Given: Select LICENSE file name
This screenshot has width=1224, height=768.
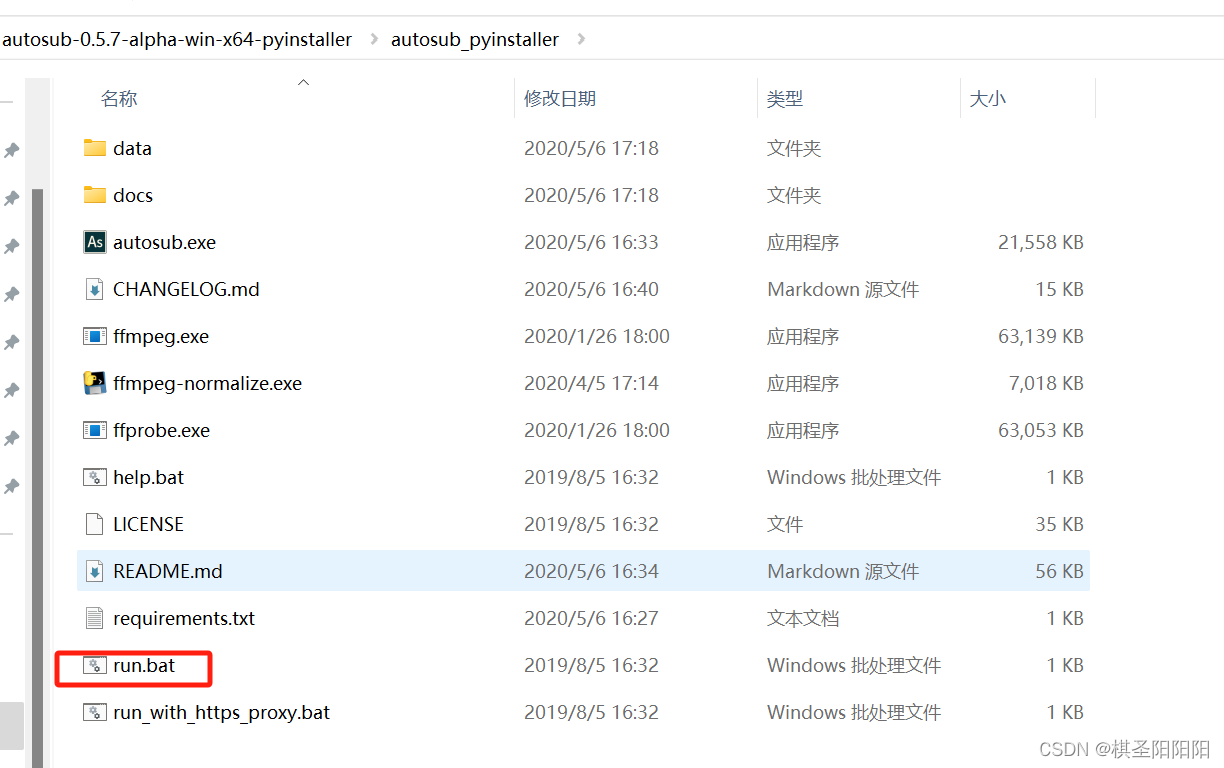Looking at the screenshot, I should tap(148, 524).
